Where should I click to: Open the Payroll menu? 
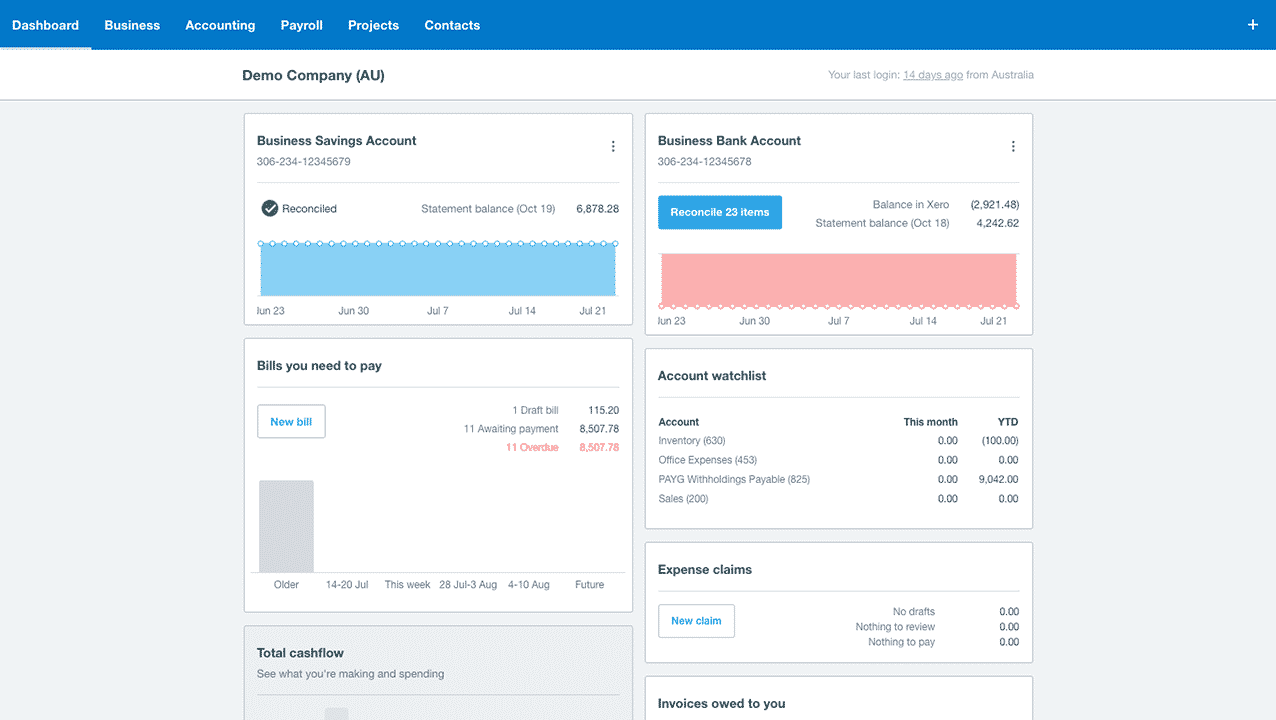pos(301,25)
